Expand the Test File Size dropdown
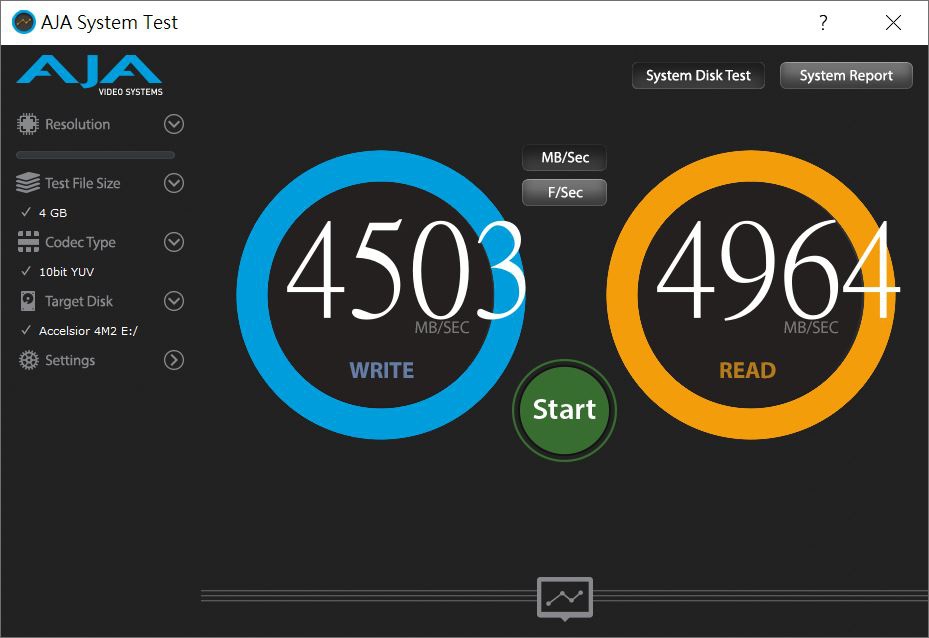This screenshot has width=929, height=638. click(x=174, y=183)
